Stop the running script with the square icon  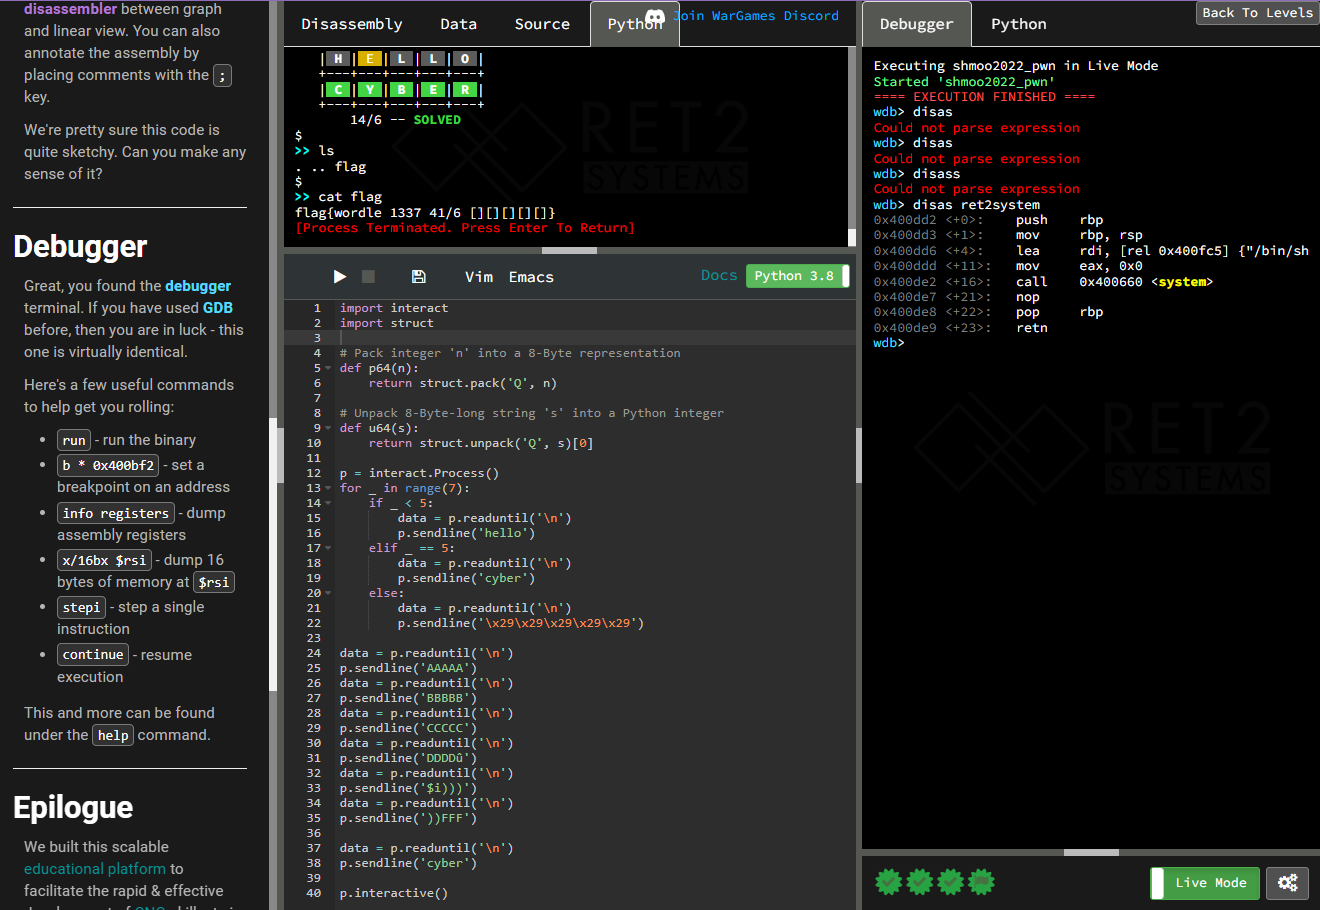tap(368, 276)
